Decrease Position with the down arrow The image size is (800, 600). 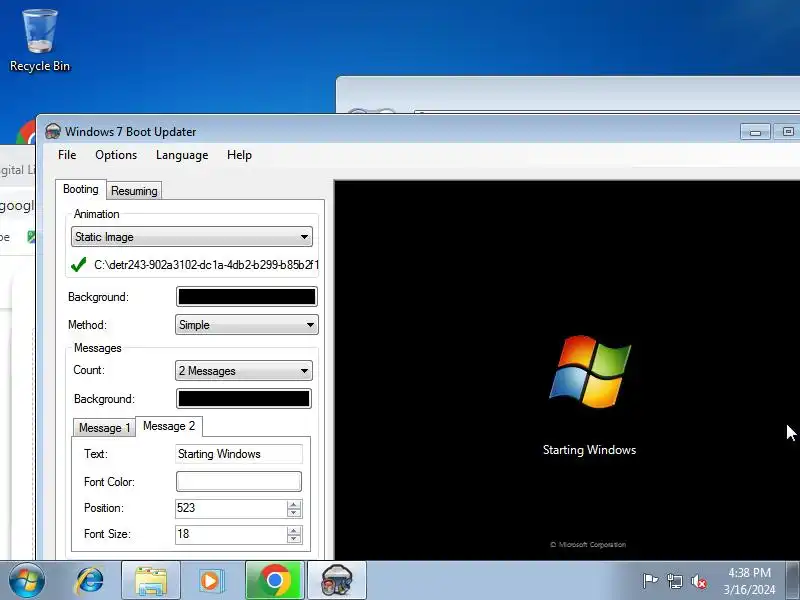tap(294, 513)
